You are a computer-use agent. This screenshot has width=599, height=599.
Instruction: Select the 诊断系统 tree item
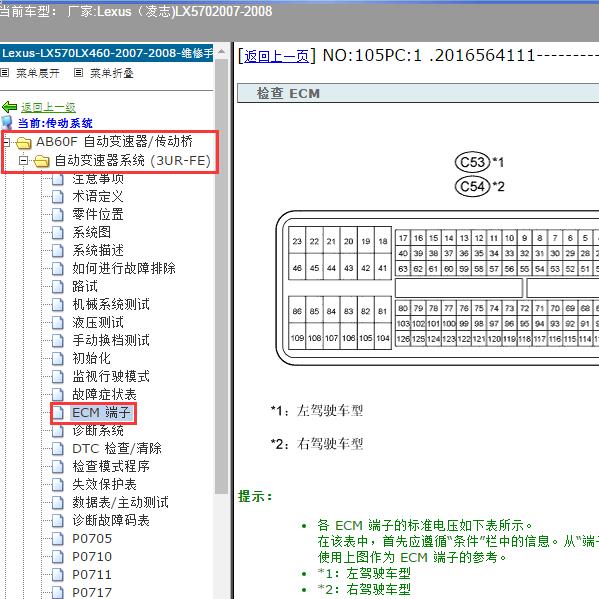[98, 431]
